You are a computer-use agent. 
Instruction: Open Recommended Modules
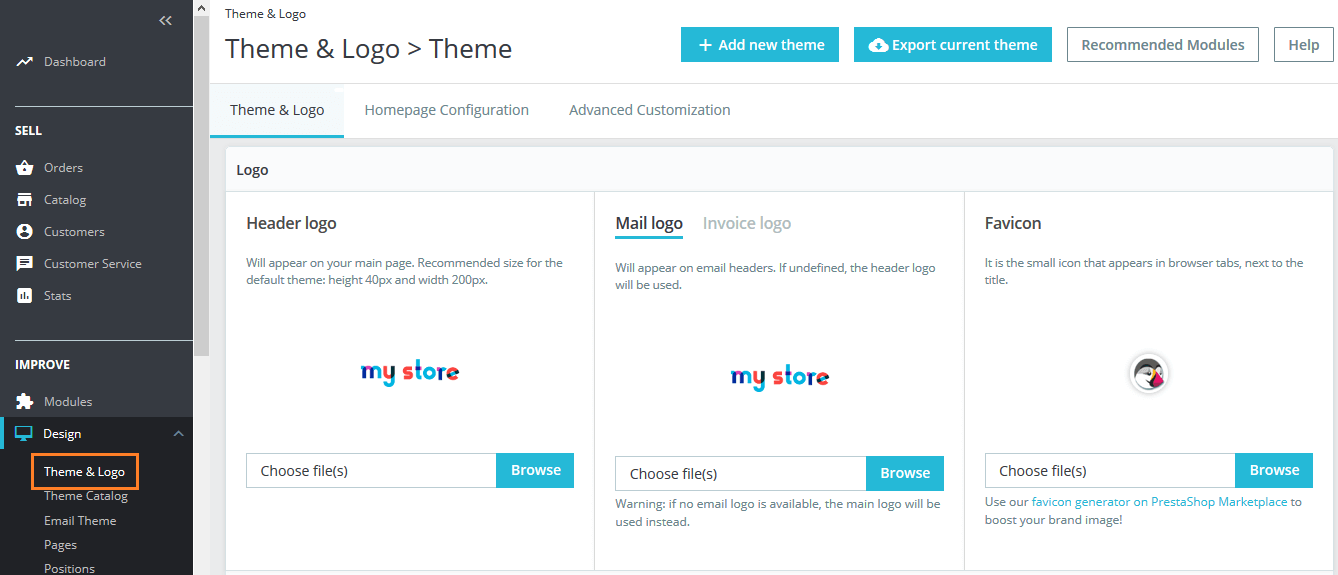1163,45
